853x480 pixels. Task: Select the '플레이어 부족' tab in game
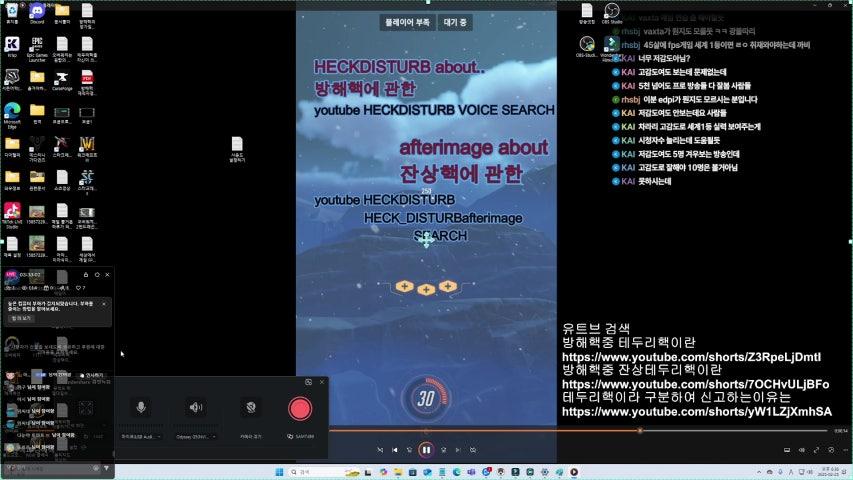pos(407,22)
